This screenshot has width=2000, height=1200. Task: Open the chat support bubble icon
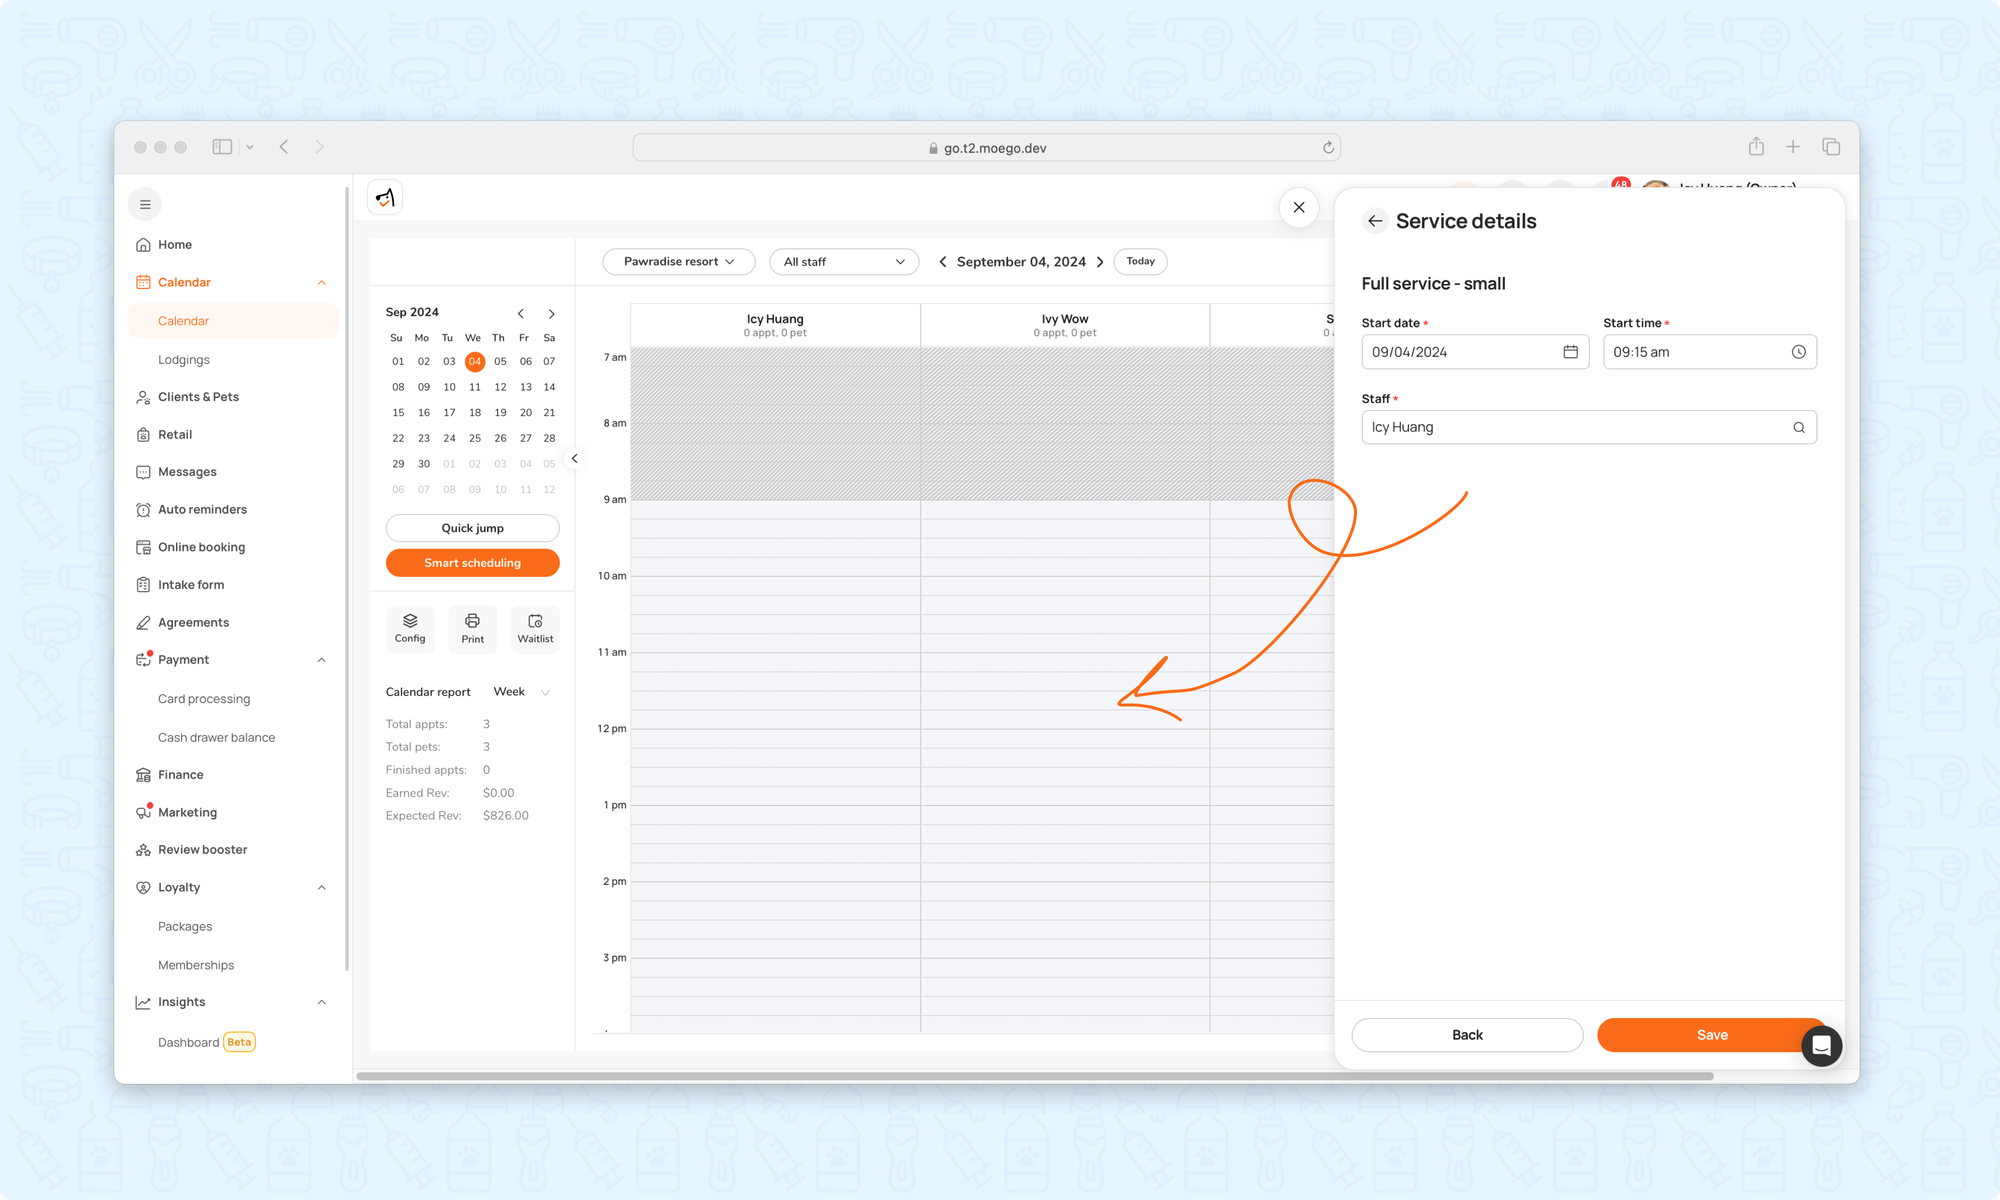[1821, 1046]
